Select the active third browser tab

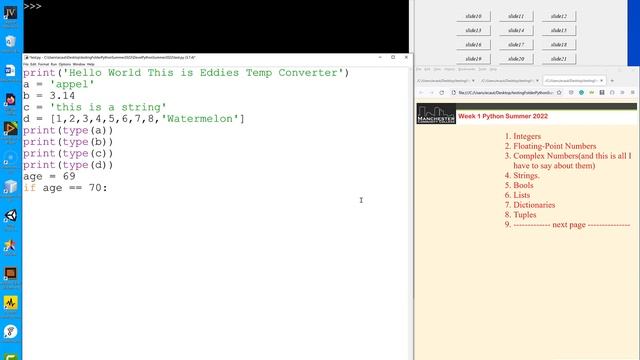point(574,81)
